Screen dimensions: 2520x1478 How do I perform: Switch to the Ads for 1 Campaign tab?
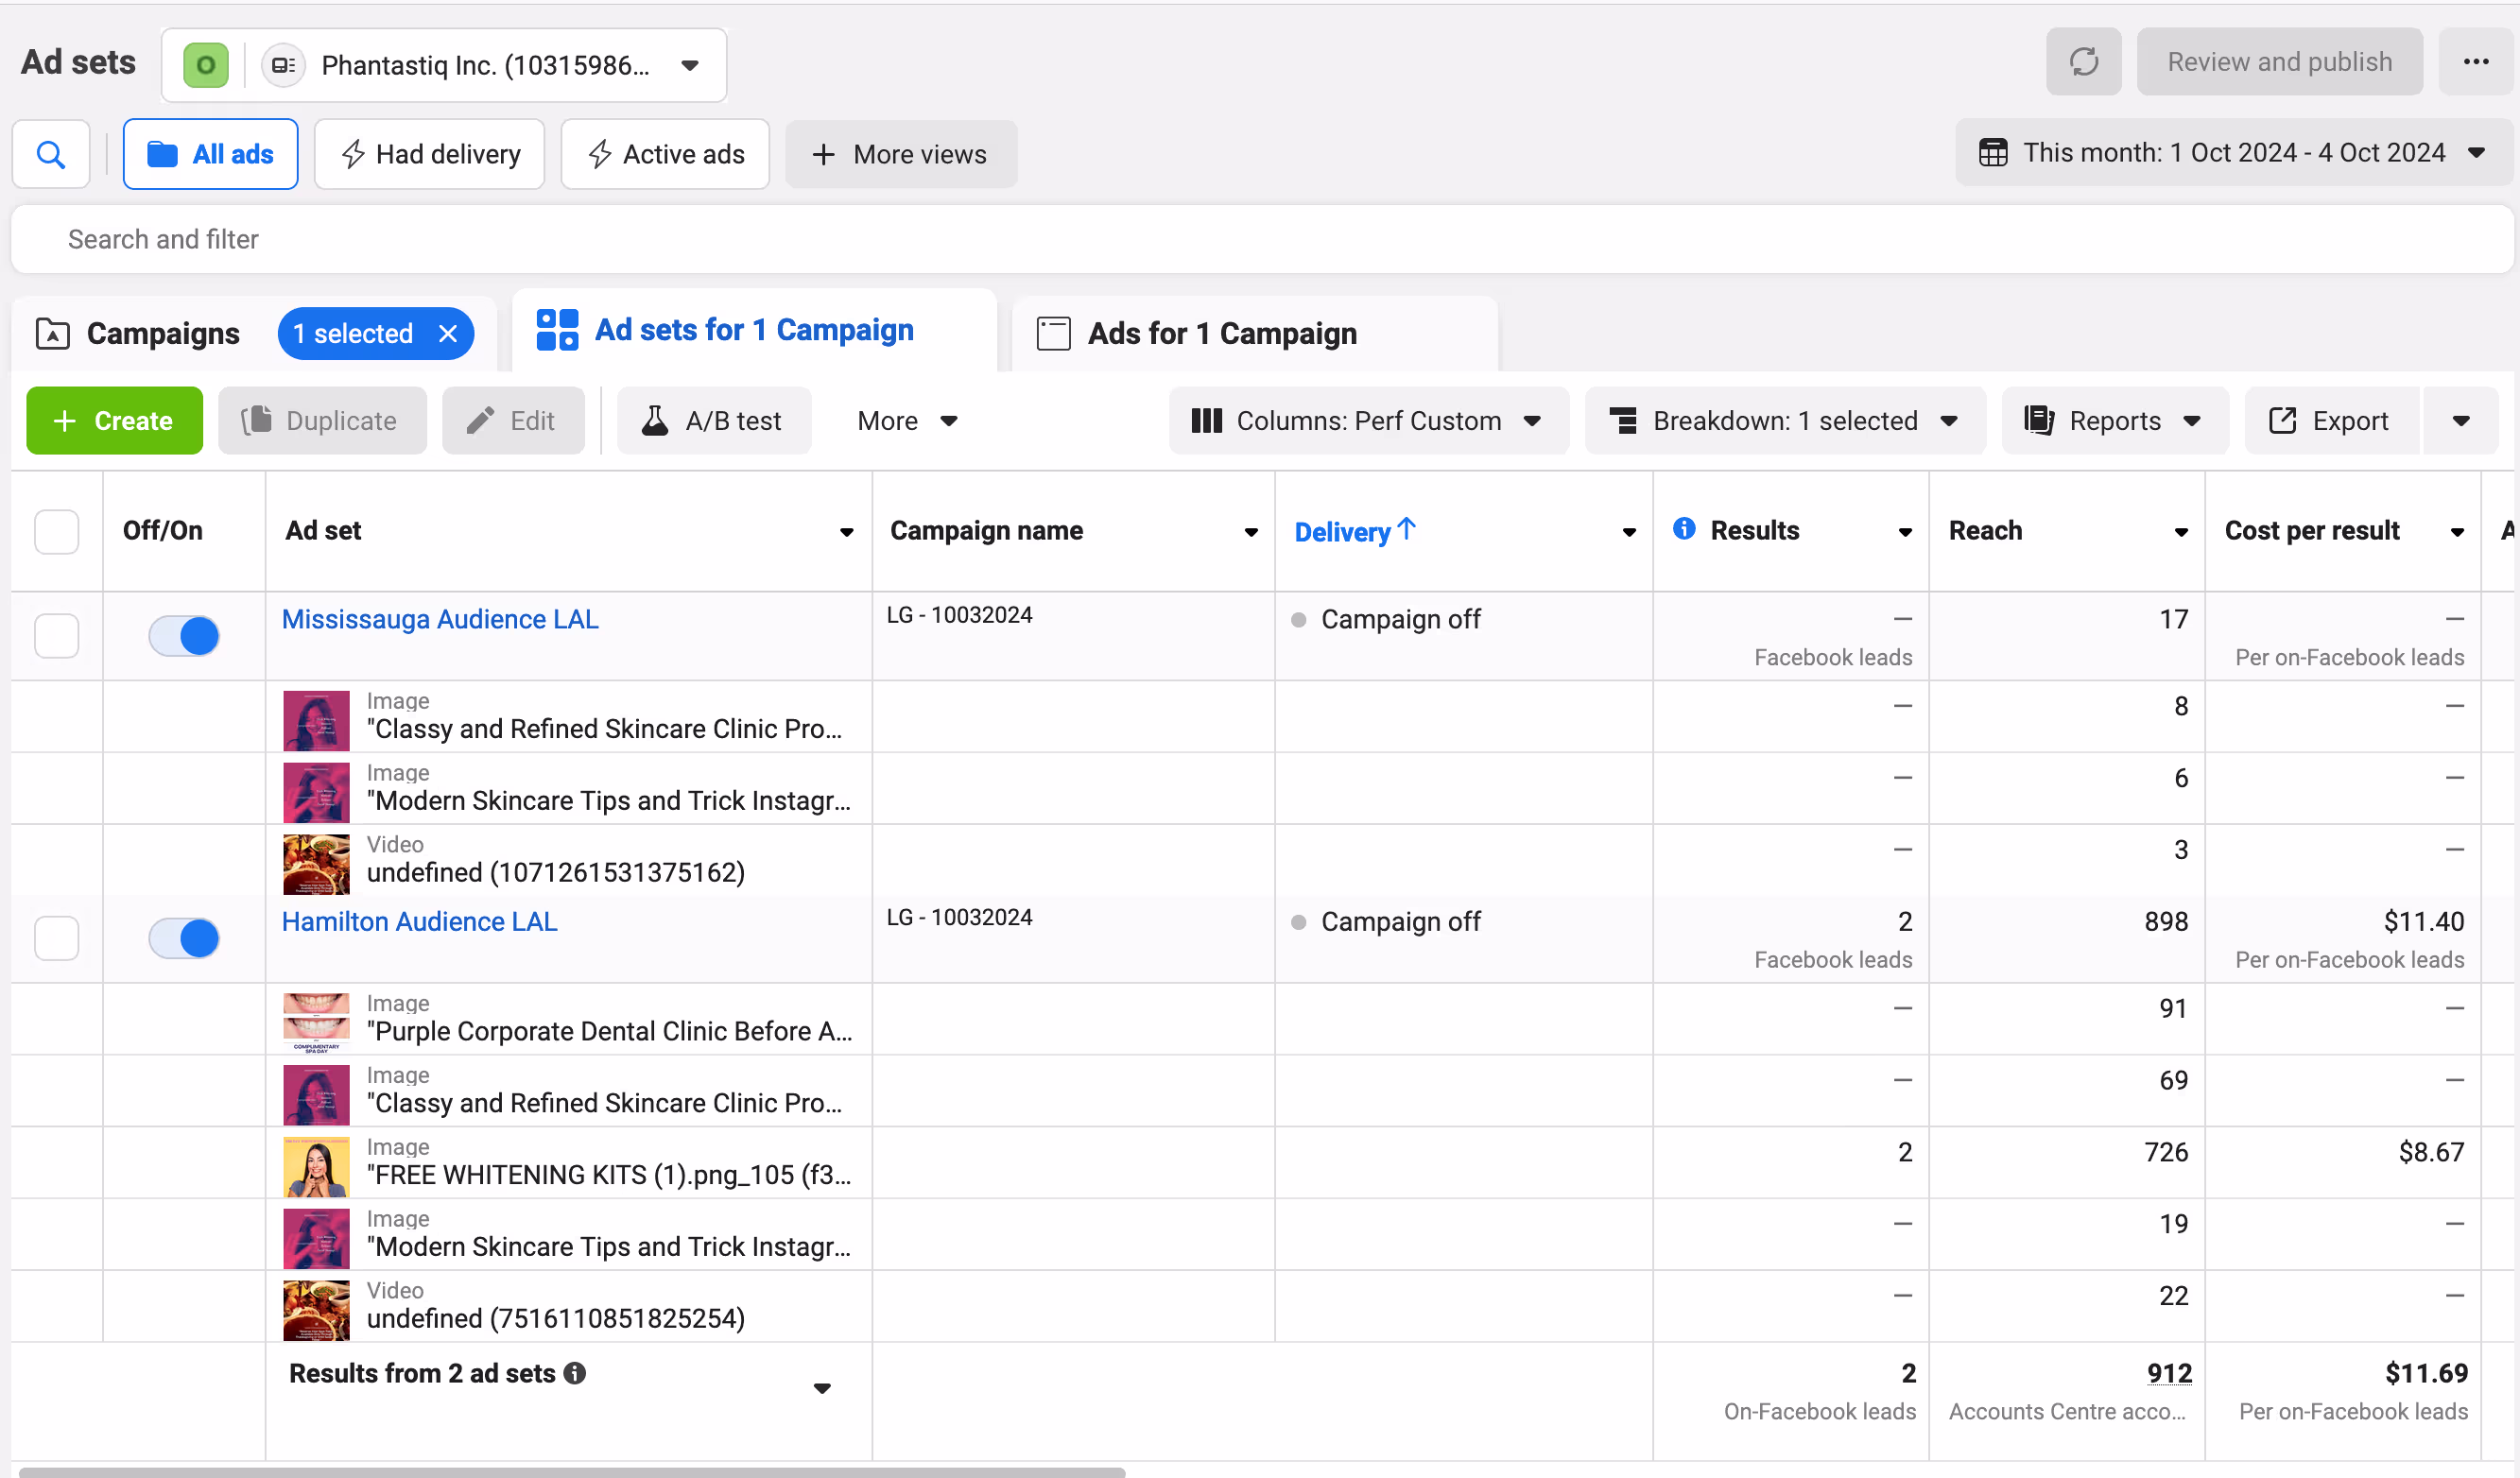[1222, 332]
